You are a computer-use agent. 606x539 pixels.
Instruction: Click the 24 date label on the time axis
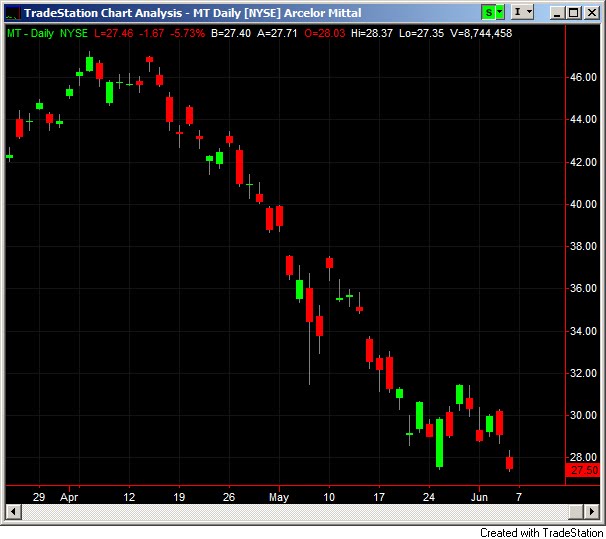429,497
